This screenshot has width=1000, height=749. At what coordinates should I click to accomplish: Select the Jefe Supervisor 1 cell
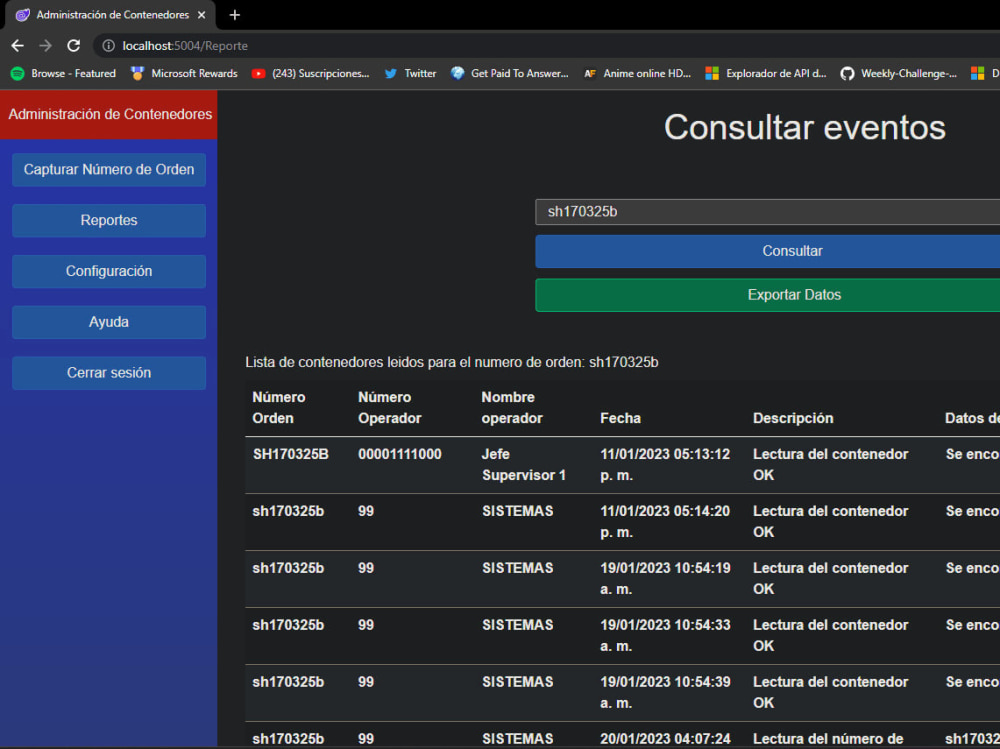(x=524, y=464)
